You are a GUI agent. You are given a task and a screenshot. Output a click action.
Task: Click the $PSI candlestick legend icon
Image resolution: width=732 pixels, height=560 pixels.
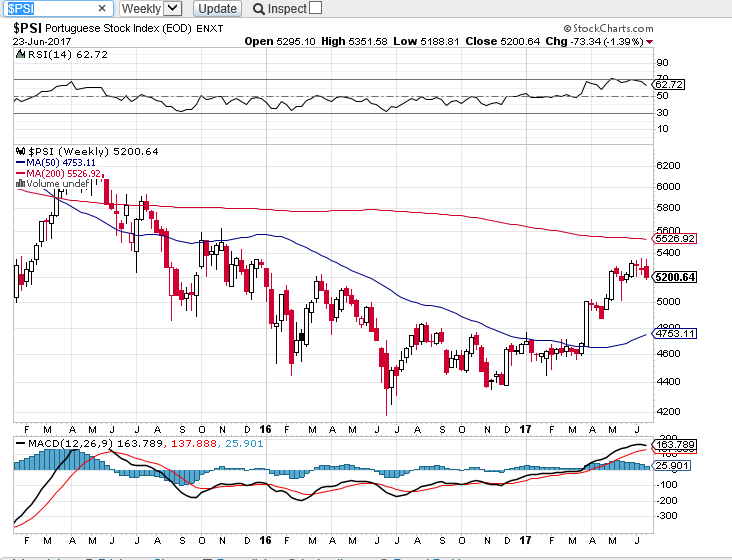tap(20, 151)
